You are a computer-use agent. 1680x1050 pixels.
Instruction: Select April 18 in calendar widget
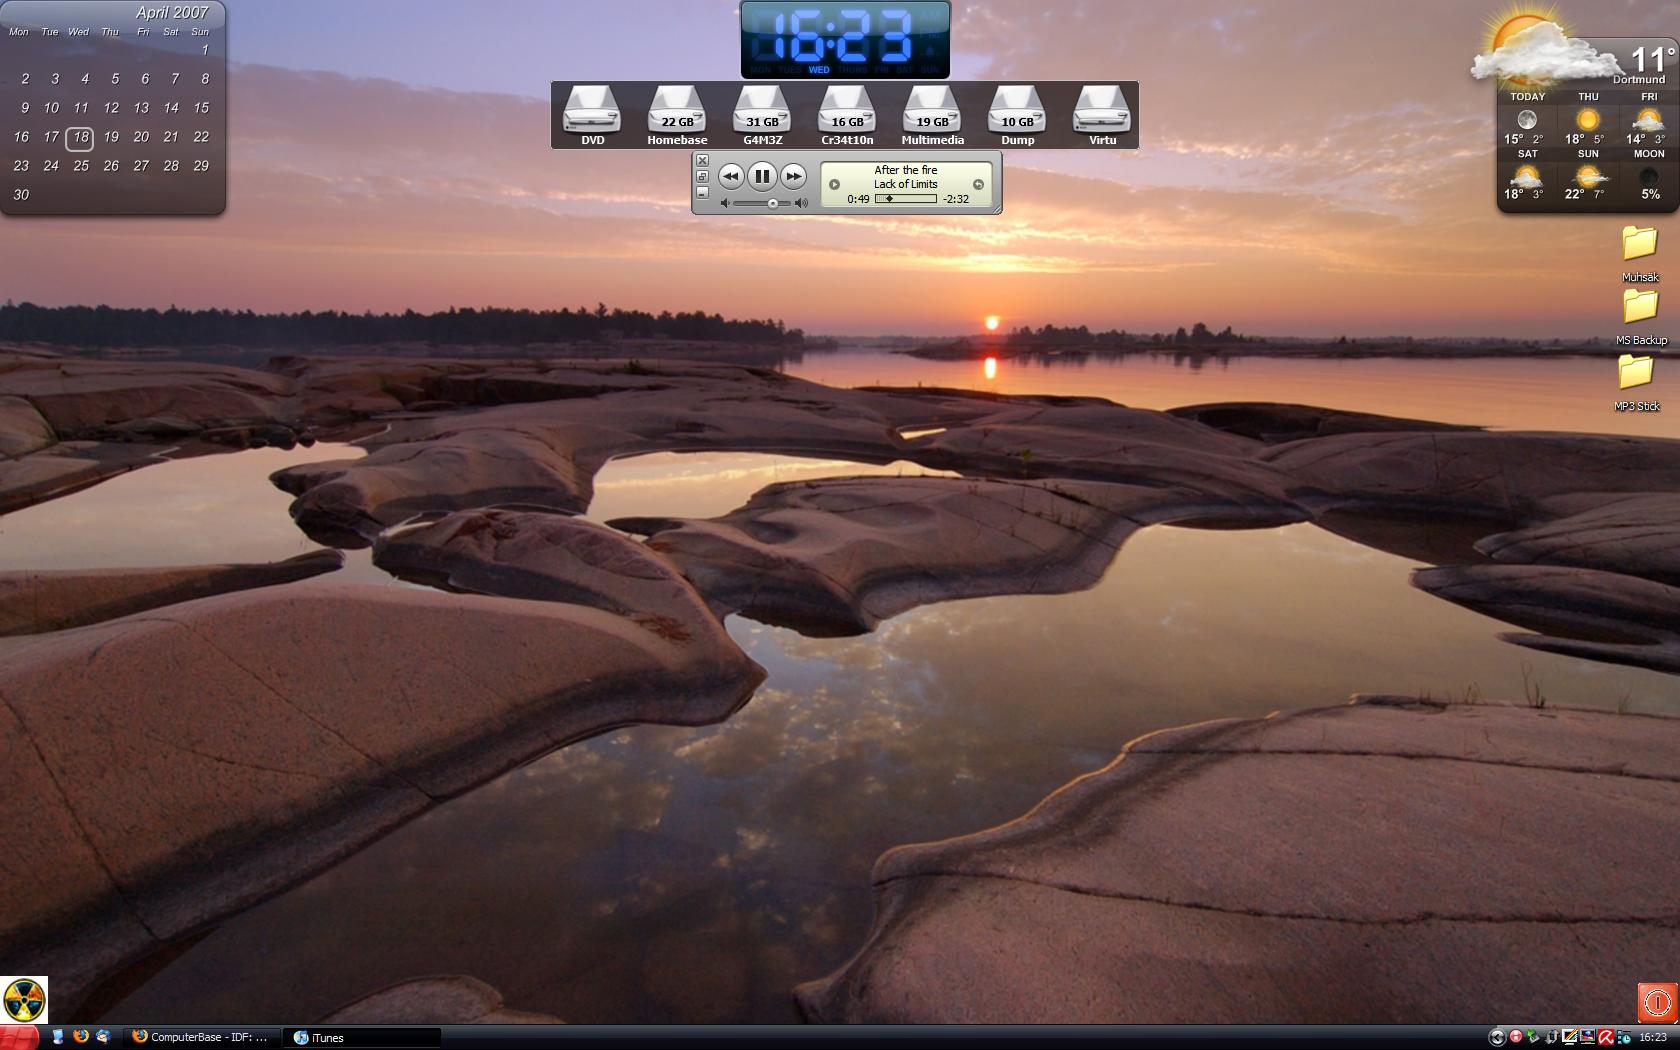pos(81,137)
